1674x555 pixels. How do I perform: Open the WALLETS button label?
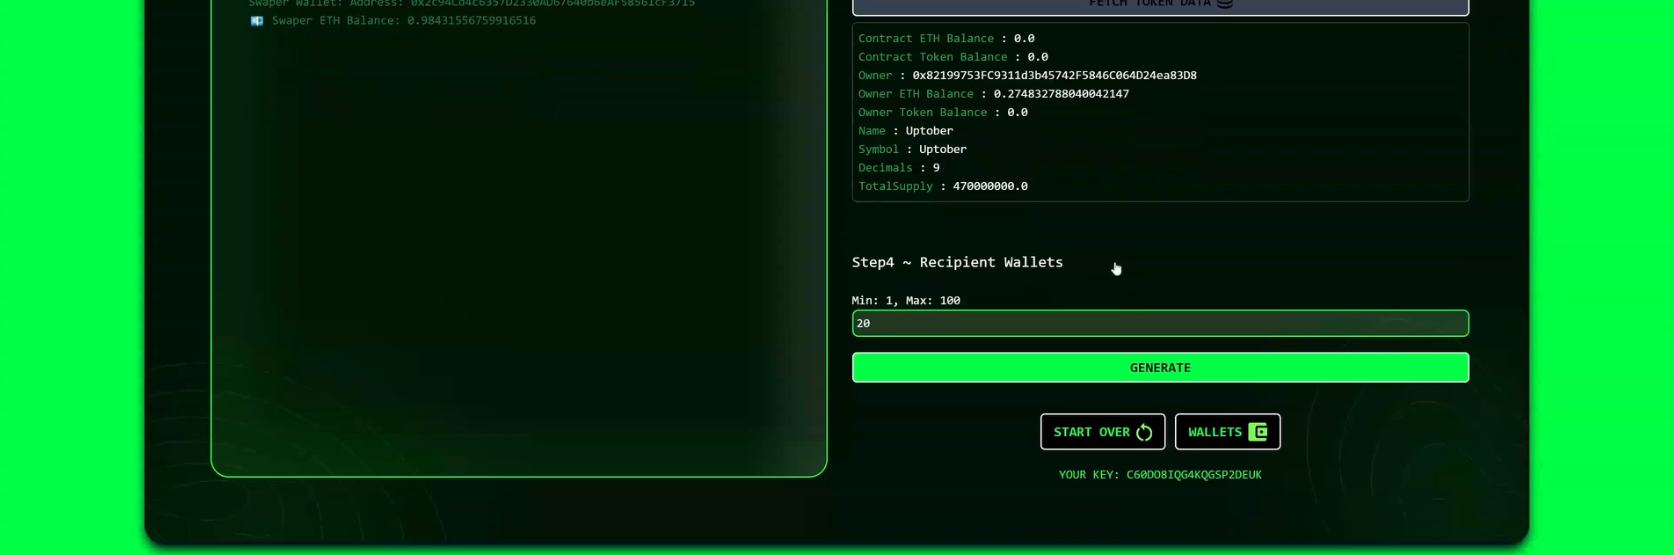1214,432
